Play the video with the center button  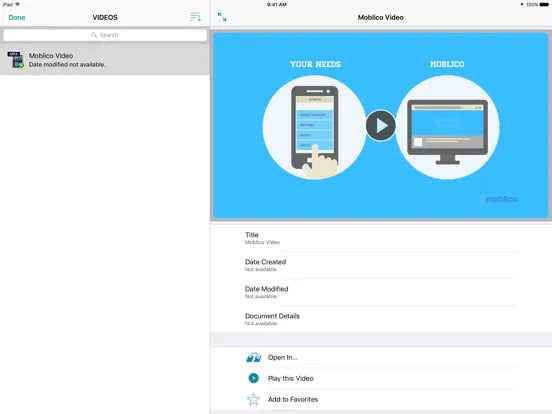point(381,125)
